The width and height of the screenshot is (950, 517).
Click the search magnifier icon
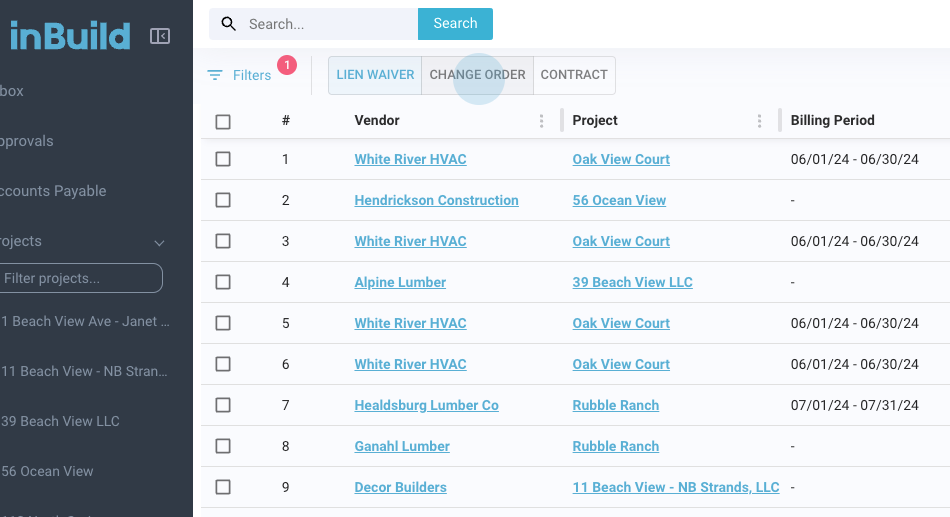[x=229, y=24]
